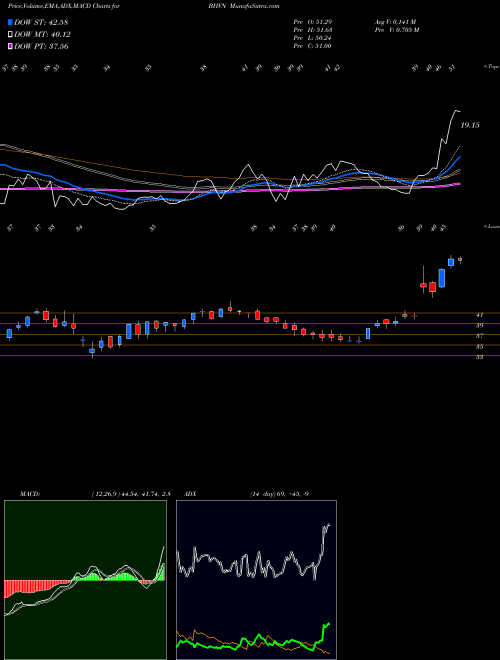The width and height of the screenshot is (500, 660).
Task: Select the 'DOW MT: 40.12' legend text
Action: (42, 35)
